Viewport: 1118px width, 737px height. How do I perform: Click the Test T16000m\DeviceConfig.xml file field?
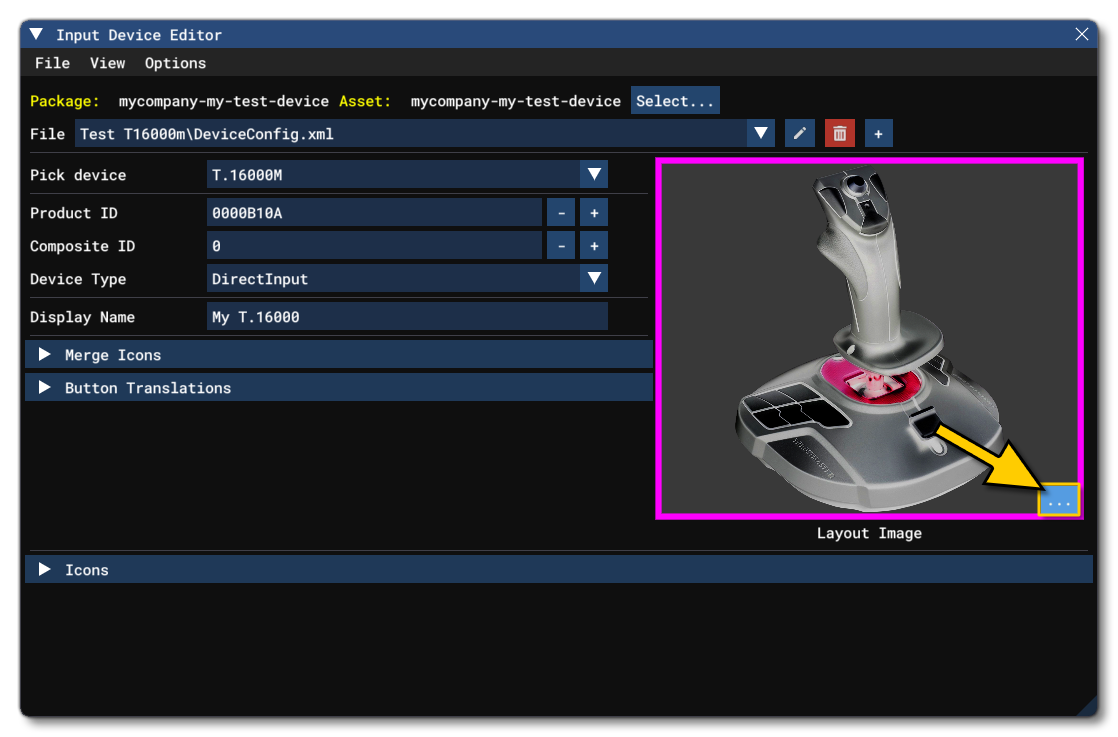[x=411, y=134]
